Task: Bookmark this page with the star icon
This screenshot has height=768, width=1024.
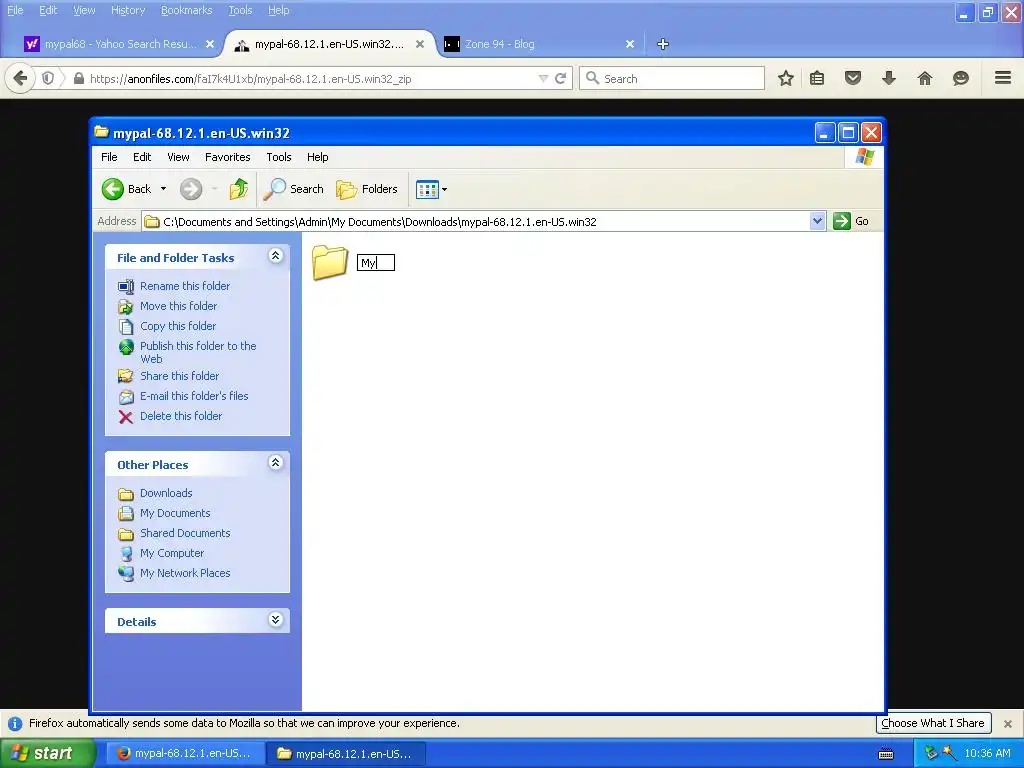Action: tap(786, 78)
